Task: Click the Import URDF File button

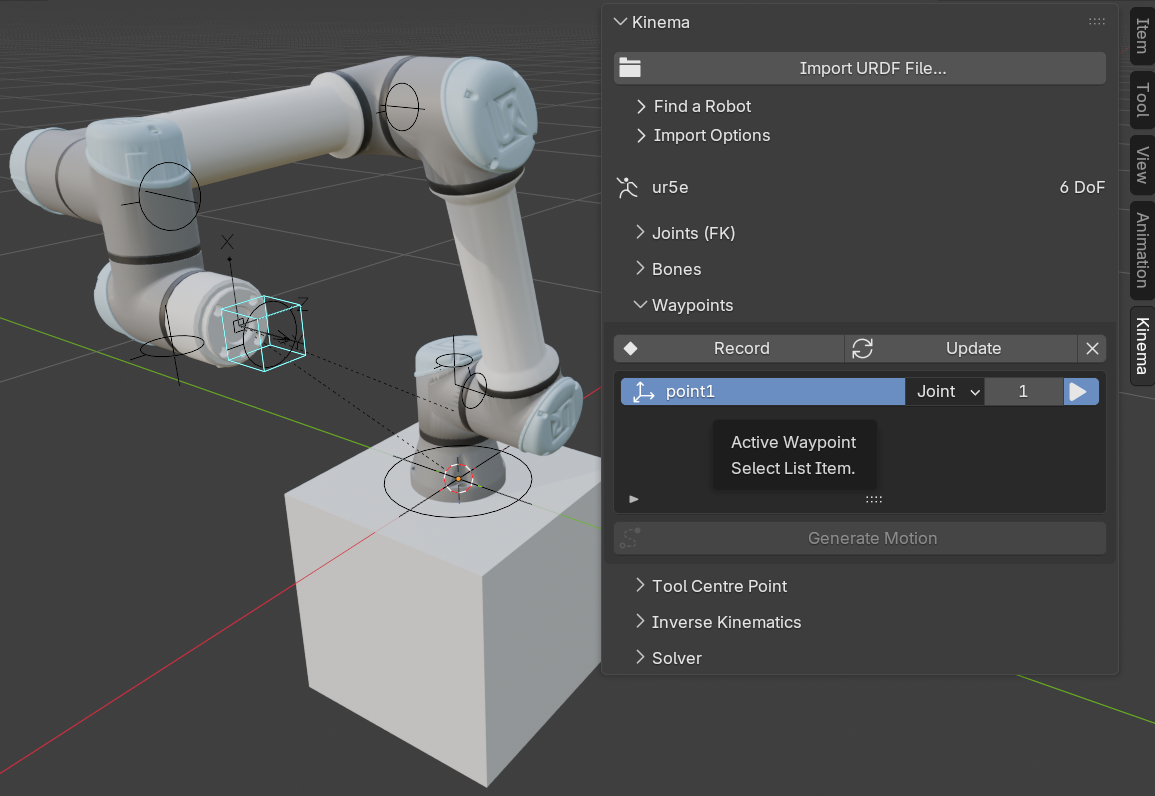Action: coord(860,68)
